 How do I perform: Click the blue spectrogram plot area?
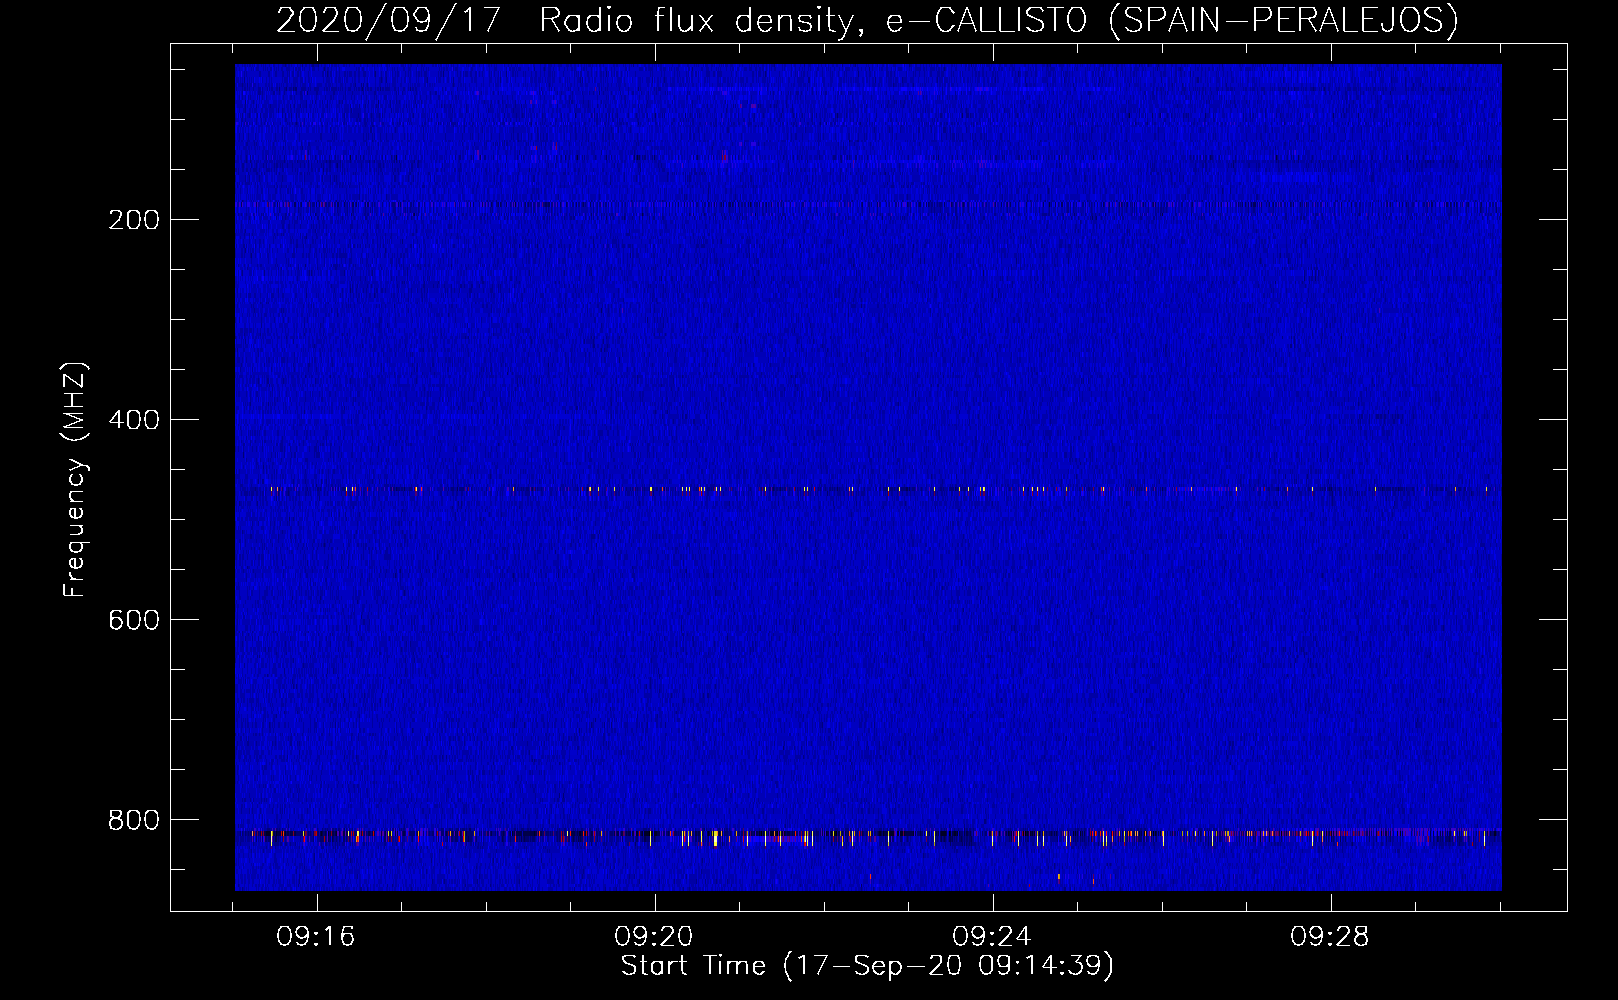click(868, 477)
